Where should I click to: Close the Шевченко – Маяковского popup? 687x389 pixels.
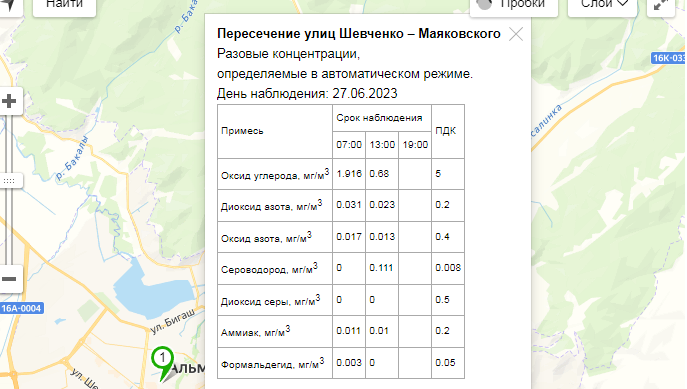point(516,34)
